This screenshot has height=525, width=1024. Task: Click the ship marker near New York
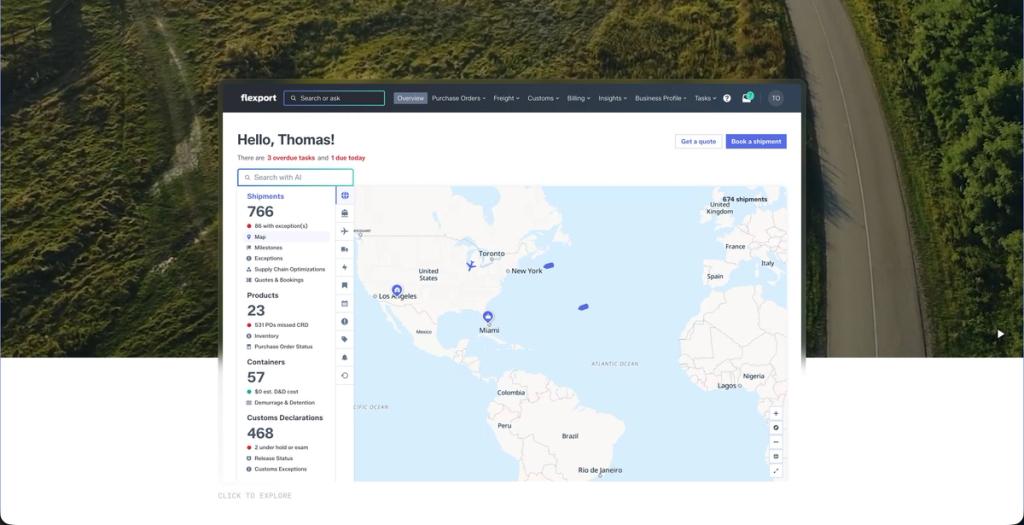(549, 266)
